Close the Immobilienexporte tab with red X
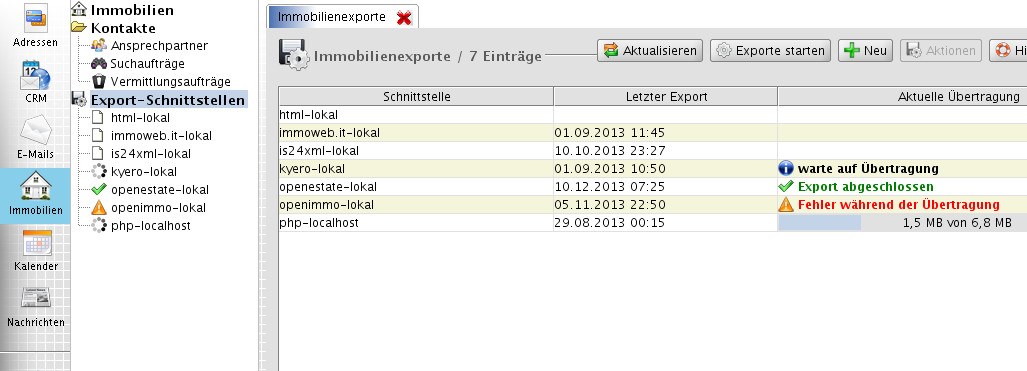The height and width of the screenshot is (371, 1027). click(x=404, y=18)
